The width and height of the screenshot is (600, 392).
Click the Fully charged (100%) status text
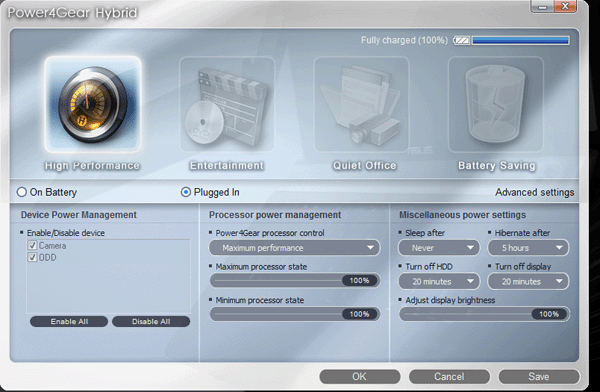point(404,40)
